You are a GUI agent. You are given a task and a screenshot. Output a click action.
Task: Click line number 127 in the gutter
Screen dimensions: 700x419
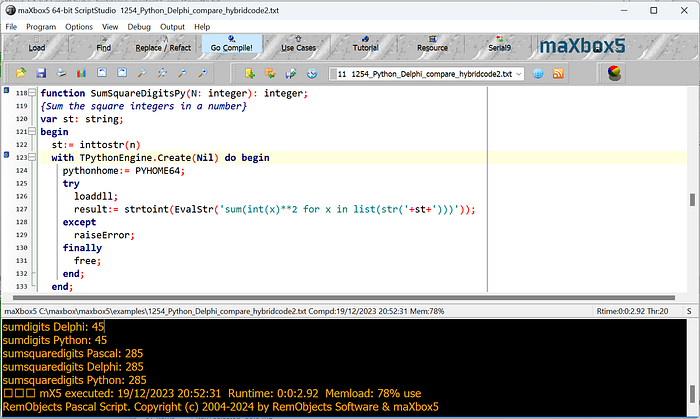tap(21, 209)
